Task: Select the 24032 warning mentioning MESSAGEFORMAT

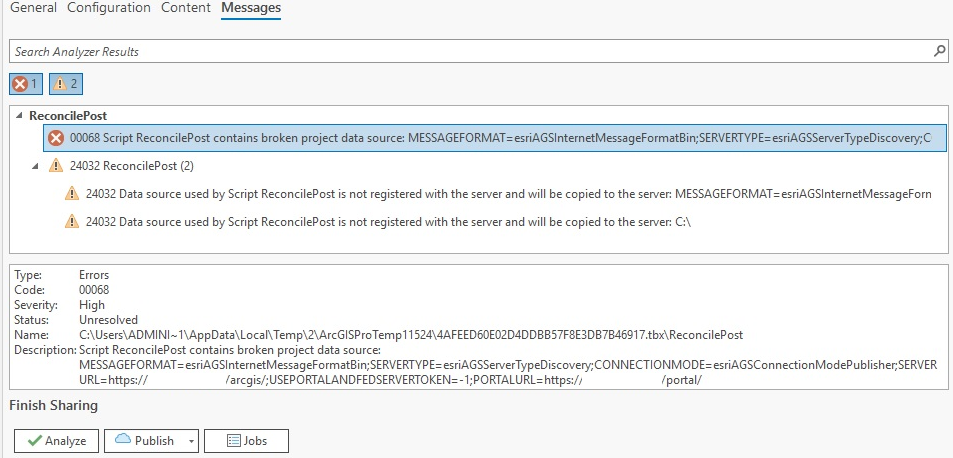Action: coord(498,194)
